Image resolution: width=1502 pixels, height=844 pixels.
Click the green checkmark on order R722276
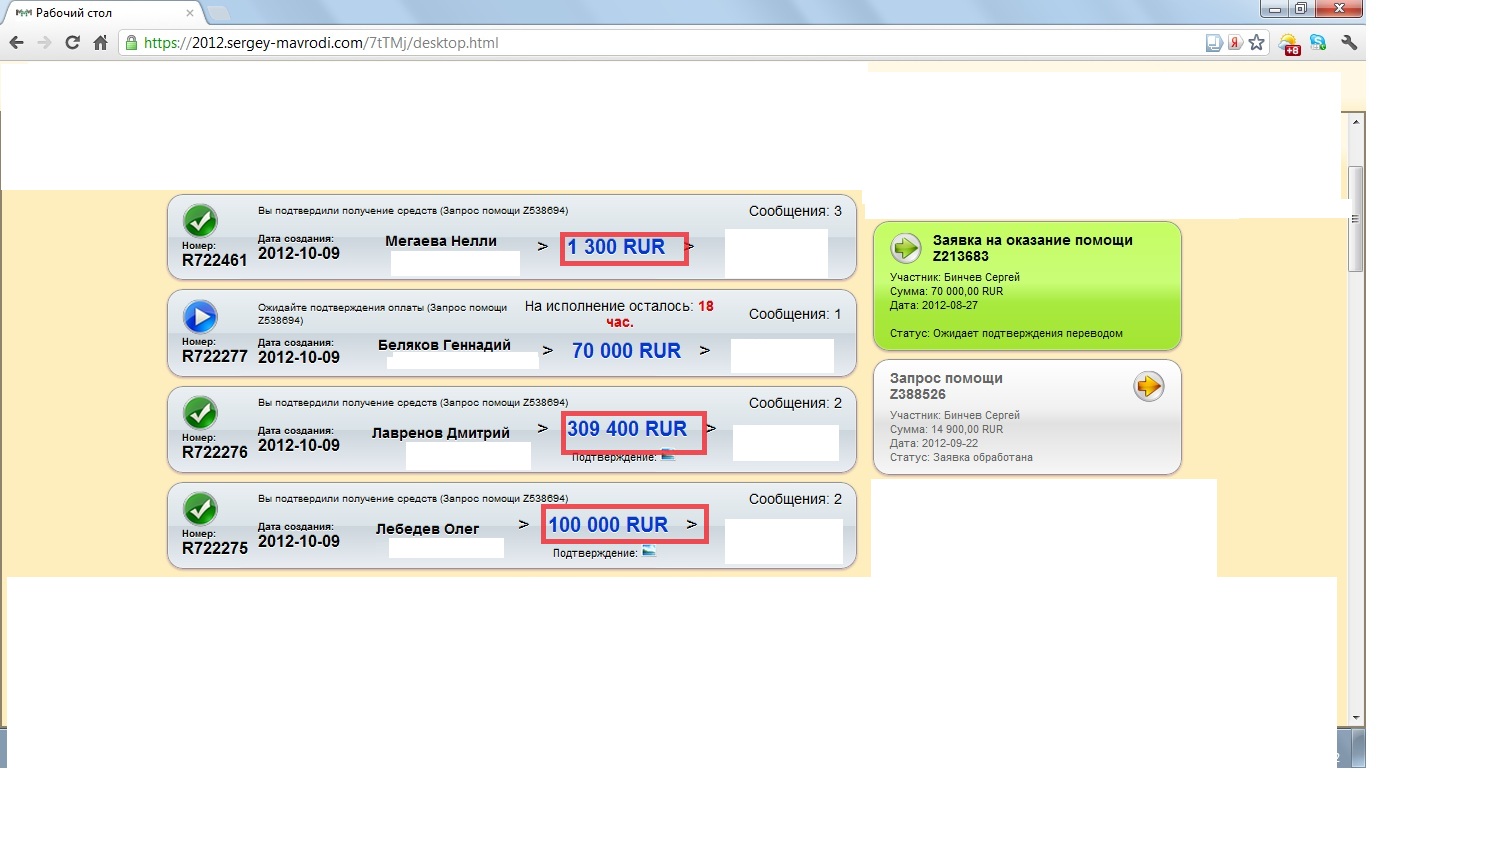point(200,412)
